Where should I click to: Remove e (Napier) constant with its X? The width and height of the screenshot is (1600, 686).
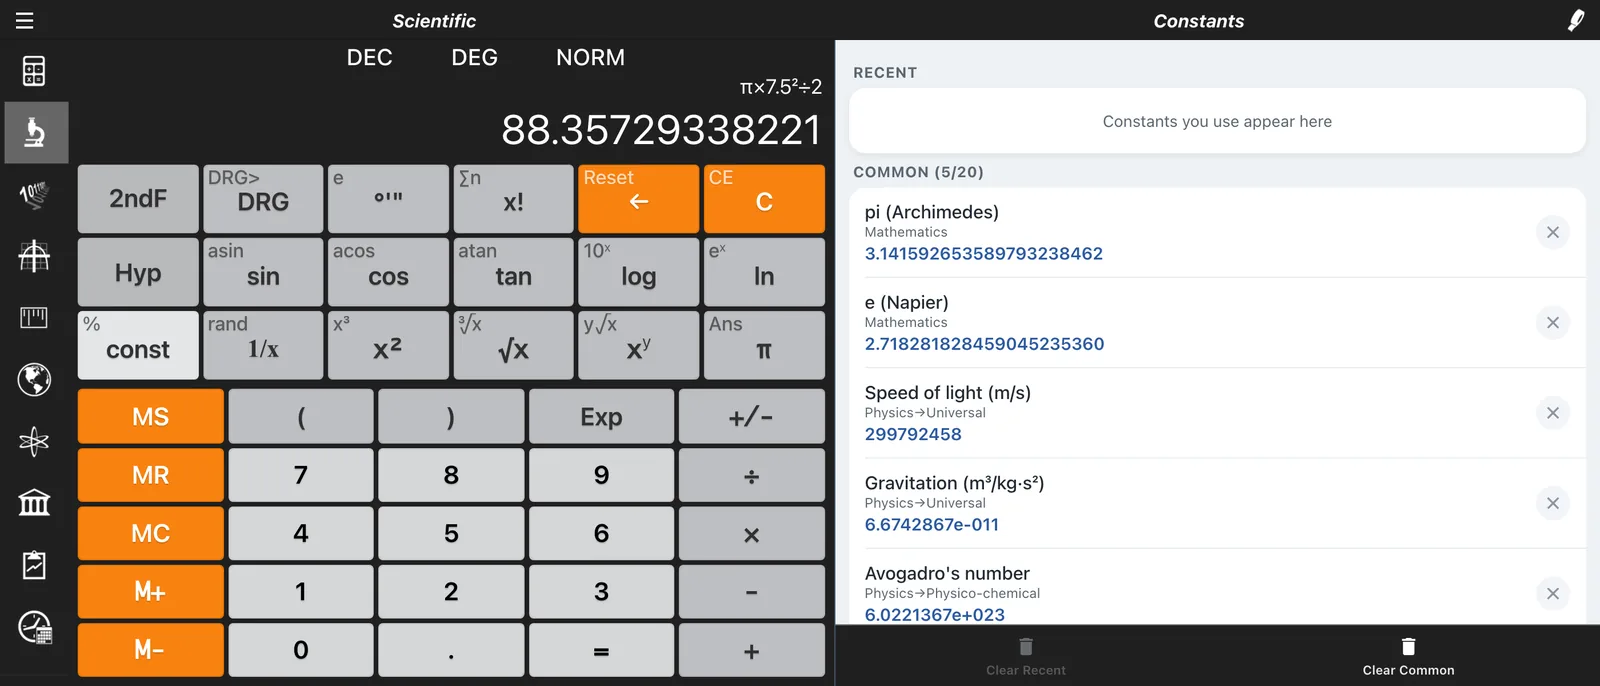tap(1553, 322)
